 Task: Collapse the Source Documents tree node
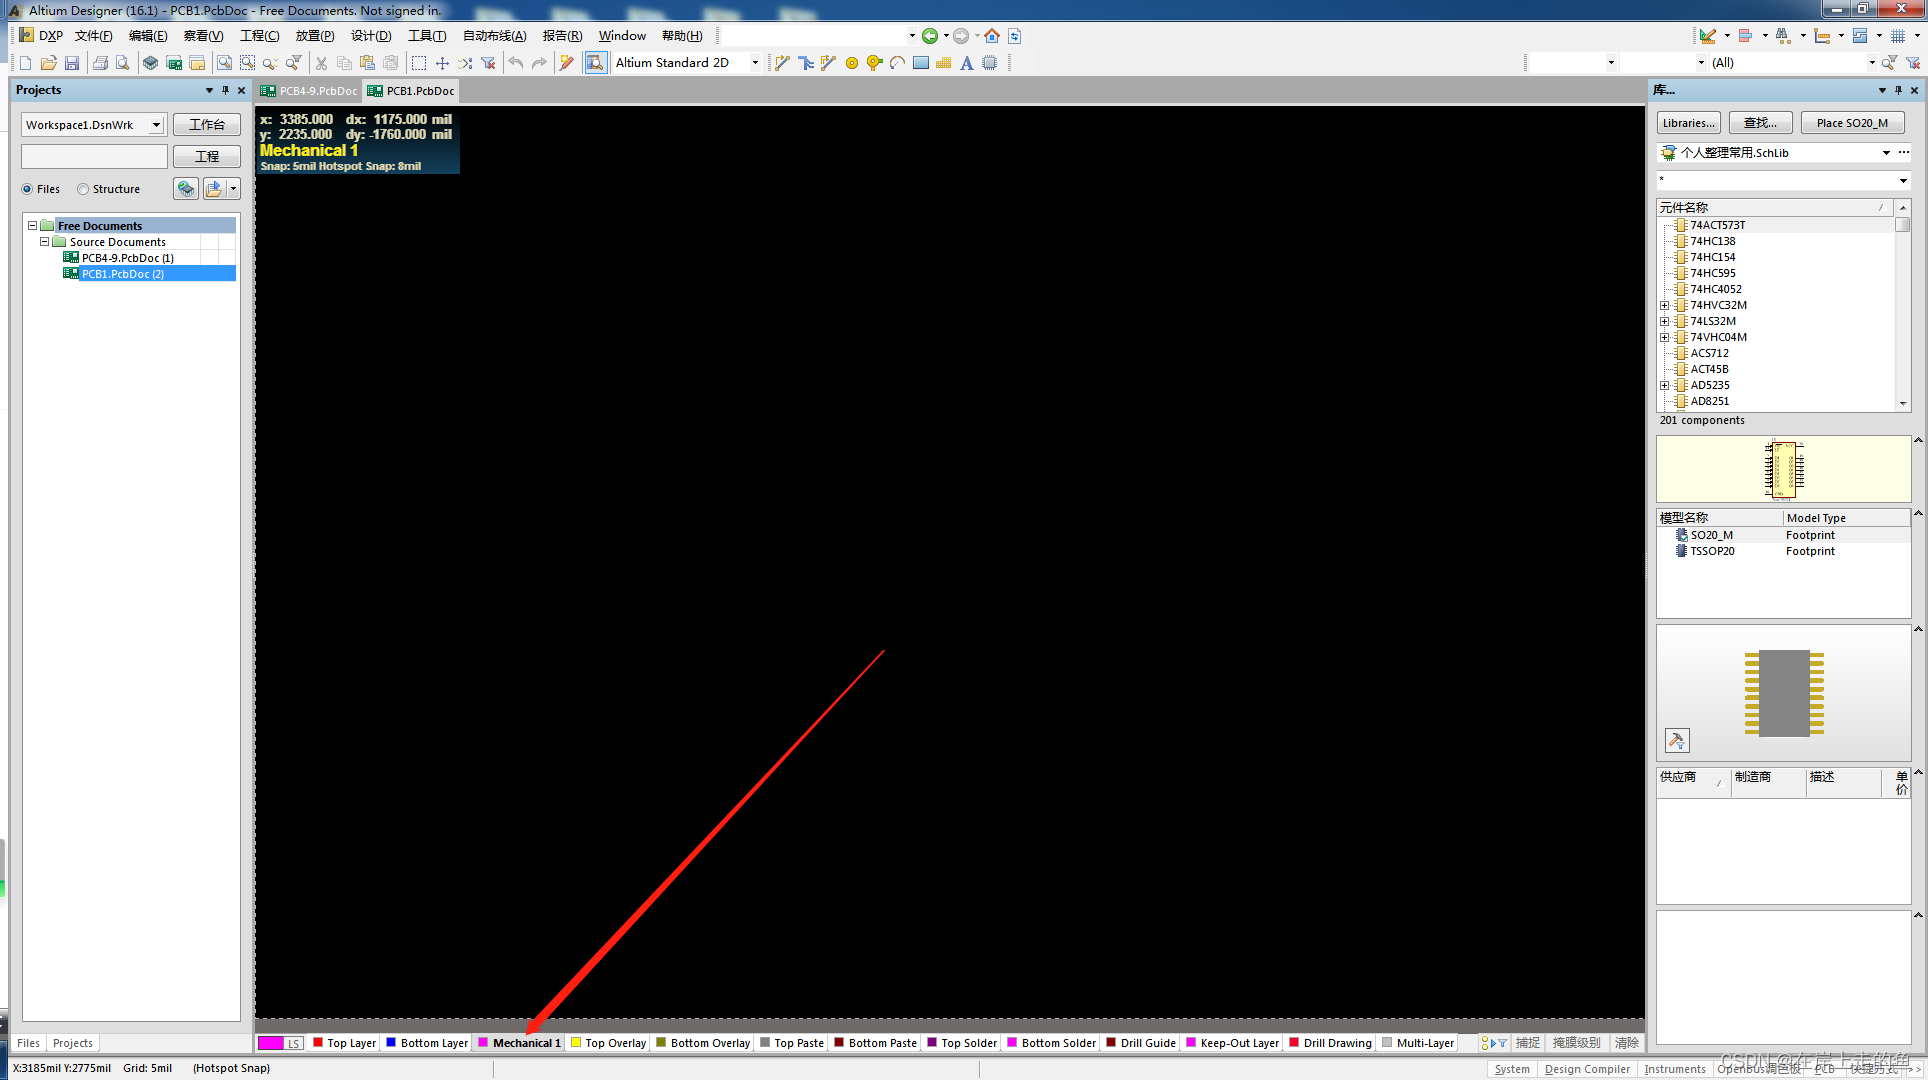click(44, 242)
